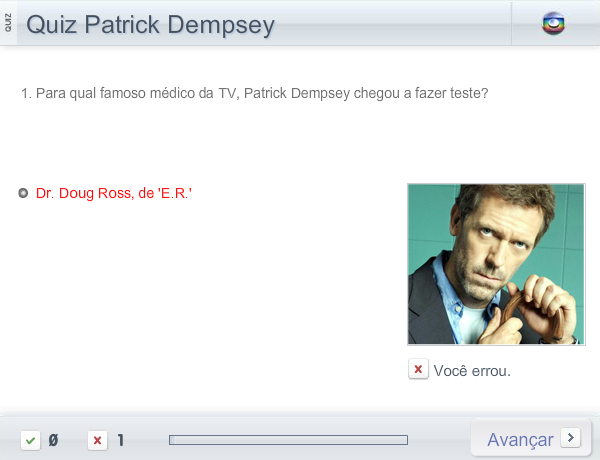
Task: Click the Quiz Patrick Dempsey title
Action: click(150, 25)
